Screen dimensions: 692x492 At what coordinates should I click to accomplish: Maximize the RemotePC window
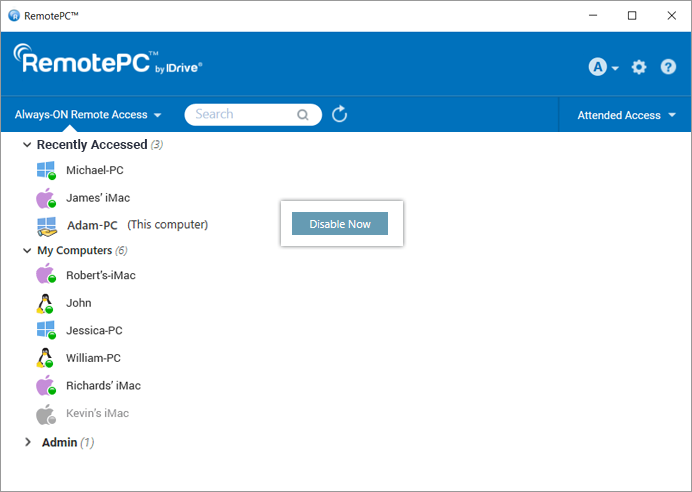[x=632, y=15]
